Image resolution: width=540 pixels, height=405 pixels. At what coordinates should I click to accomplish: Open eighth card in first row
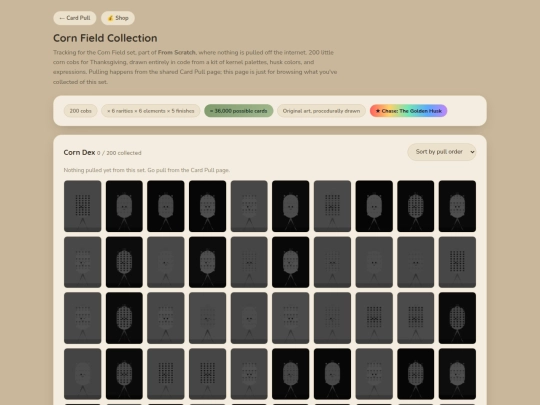374,206
